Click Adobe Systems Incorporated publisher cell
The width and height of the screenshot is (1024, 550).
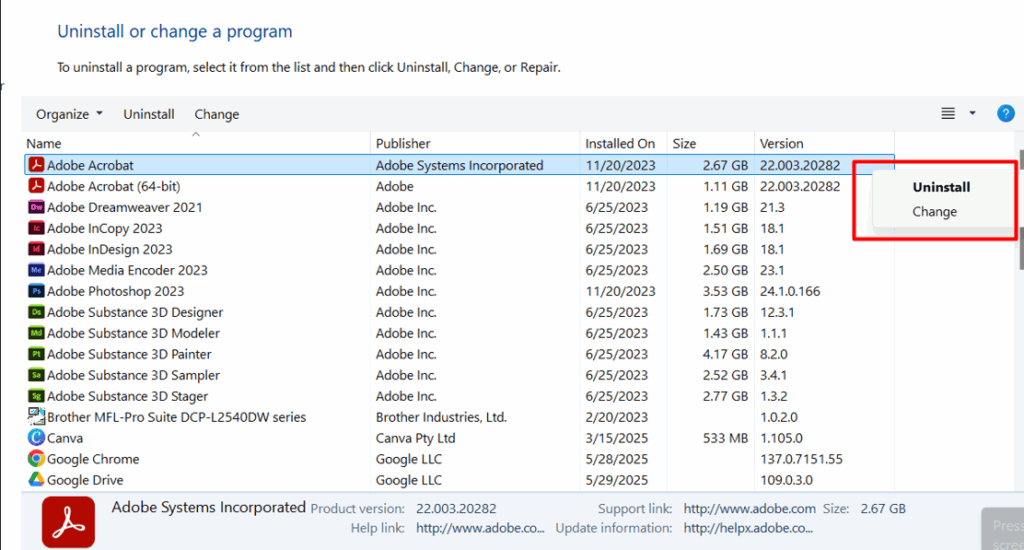[459, 165]
